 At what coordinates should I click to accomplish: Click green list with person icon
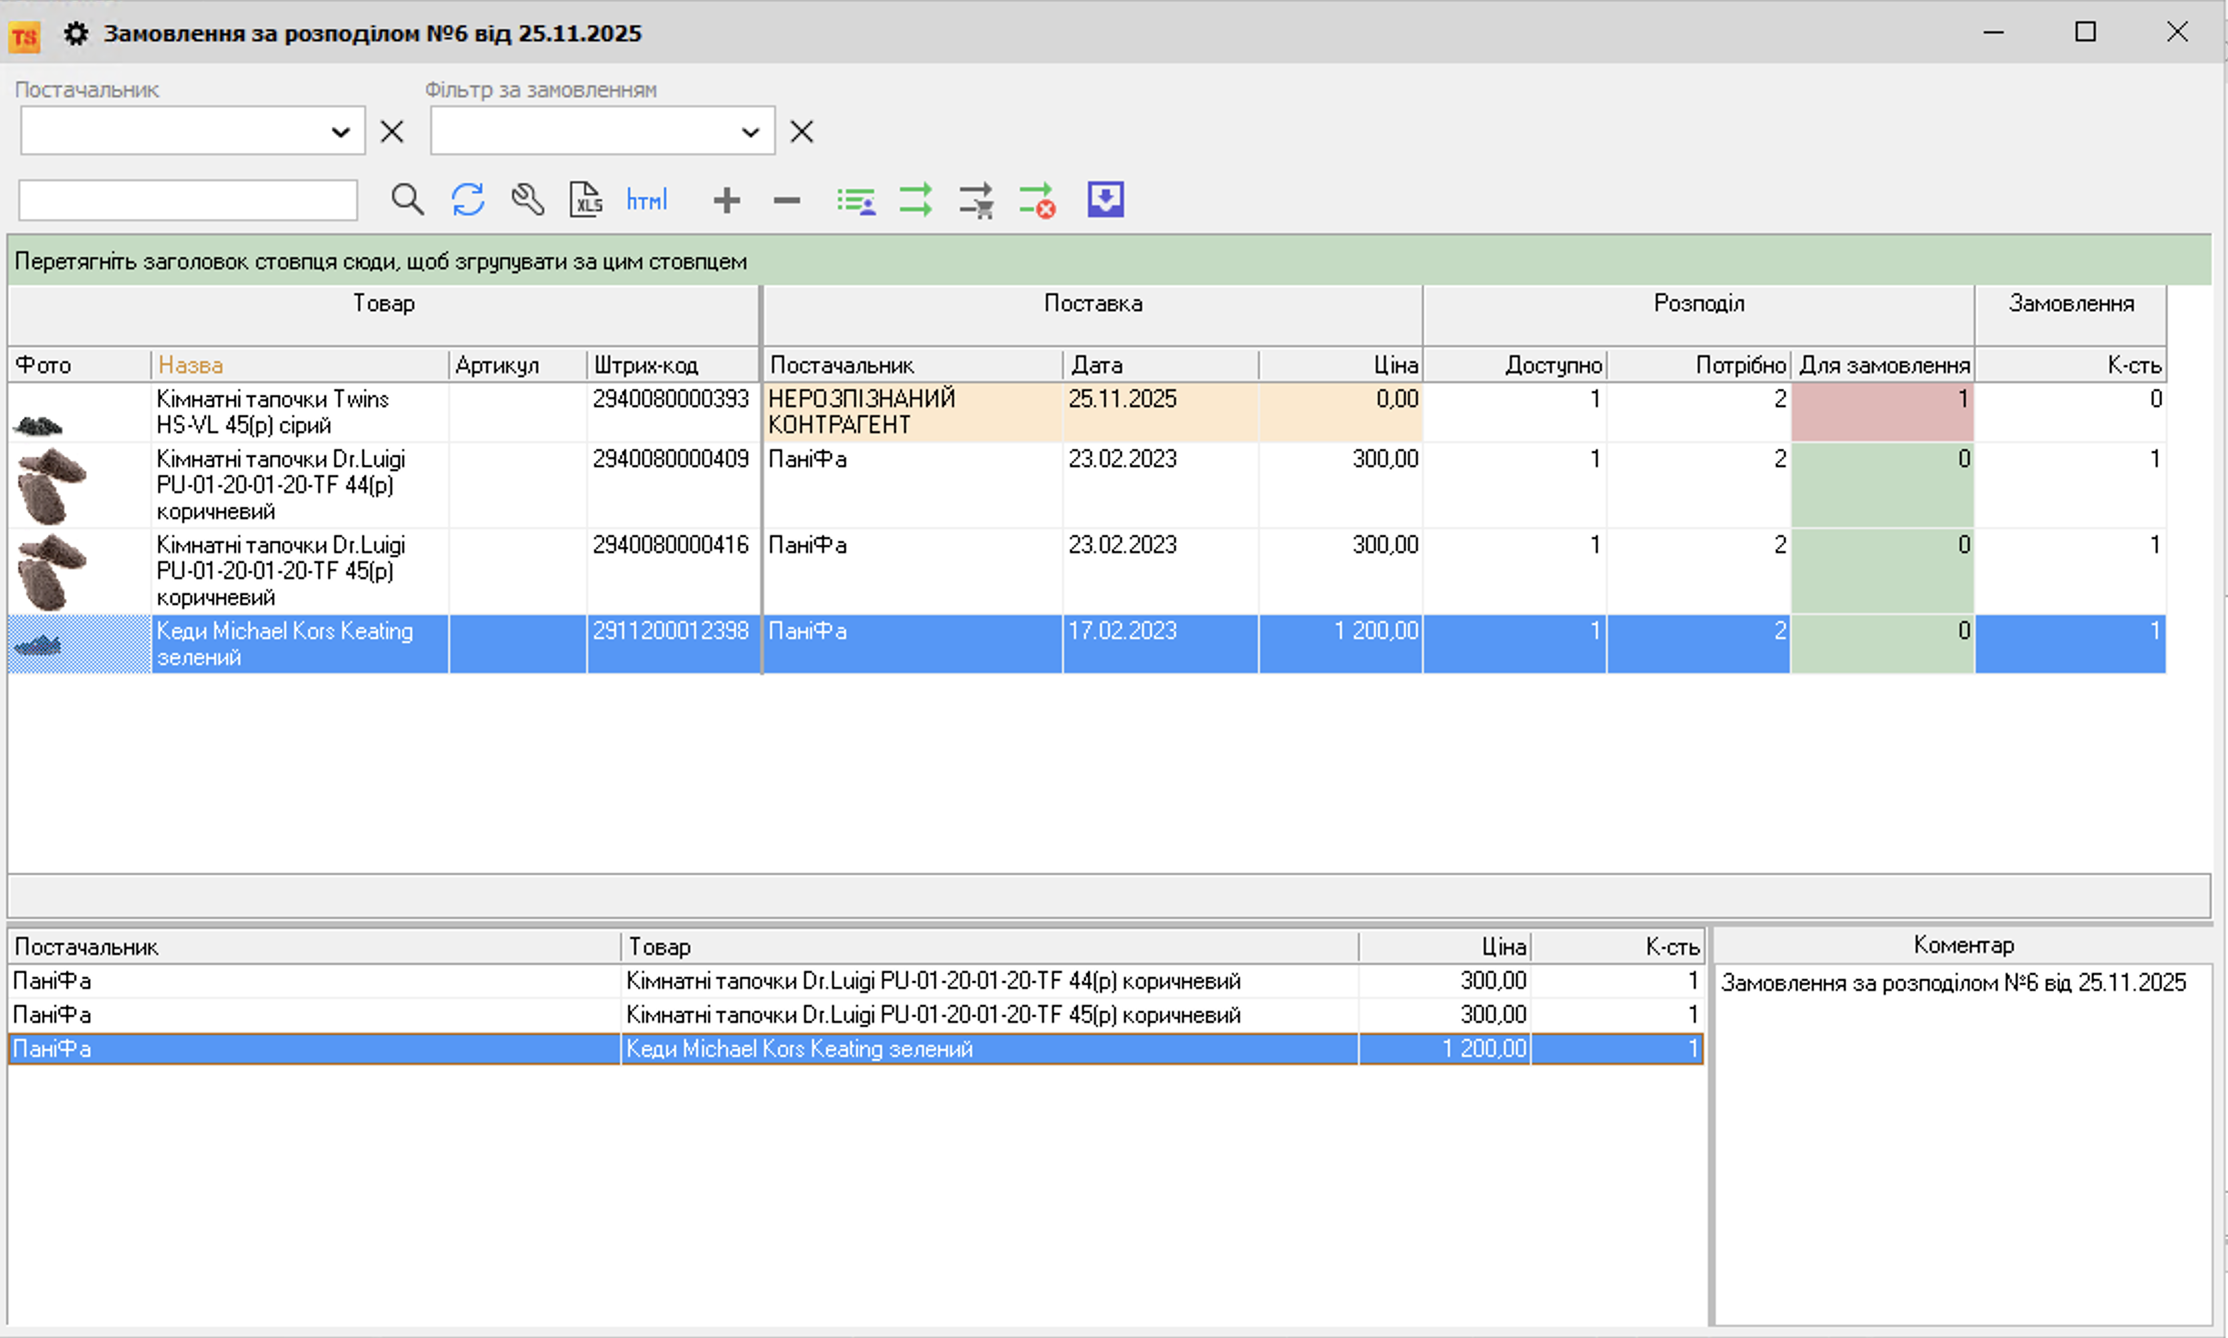(x=856, y=200)
